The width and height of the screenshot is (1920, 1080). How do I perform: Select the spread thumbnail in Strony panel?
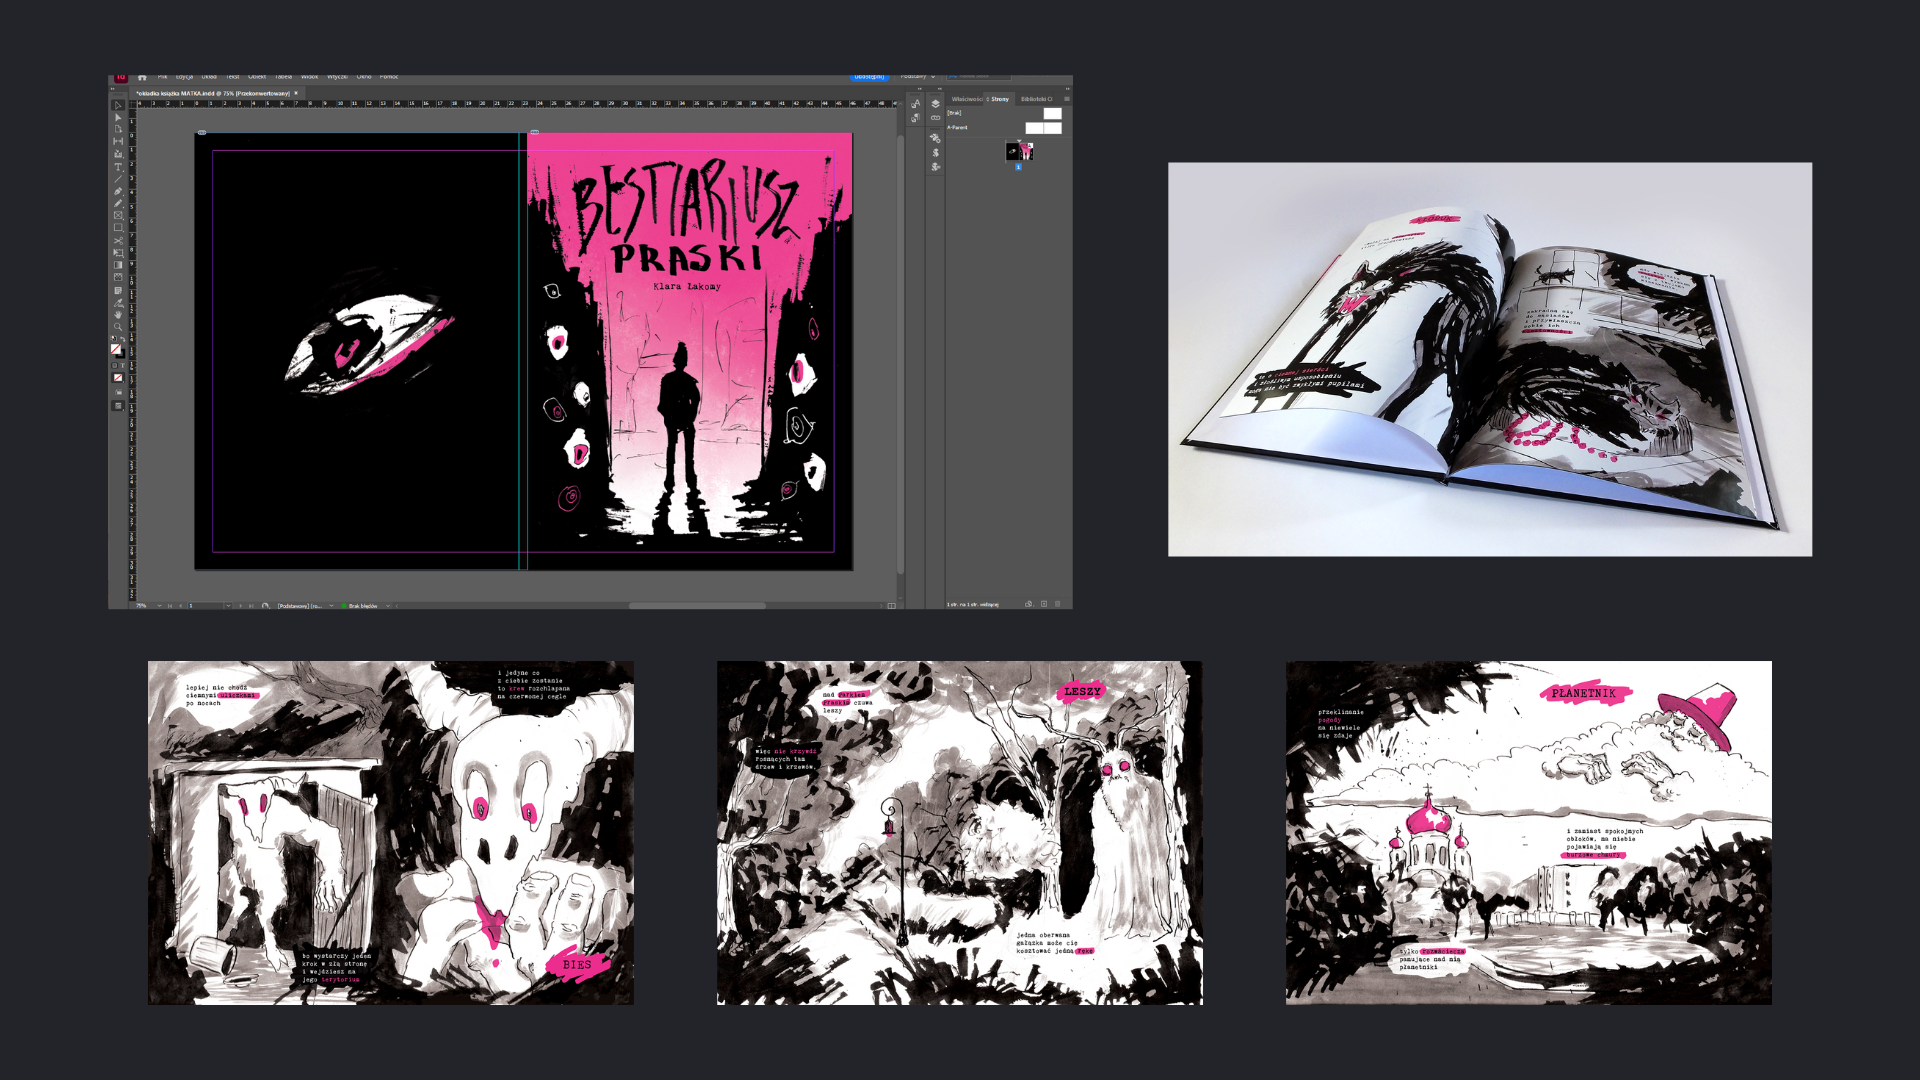(1019, 152)
